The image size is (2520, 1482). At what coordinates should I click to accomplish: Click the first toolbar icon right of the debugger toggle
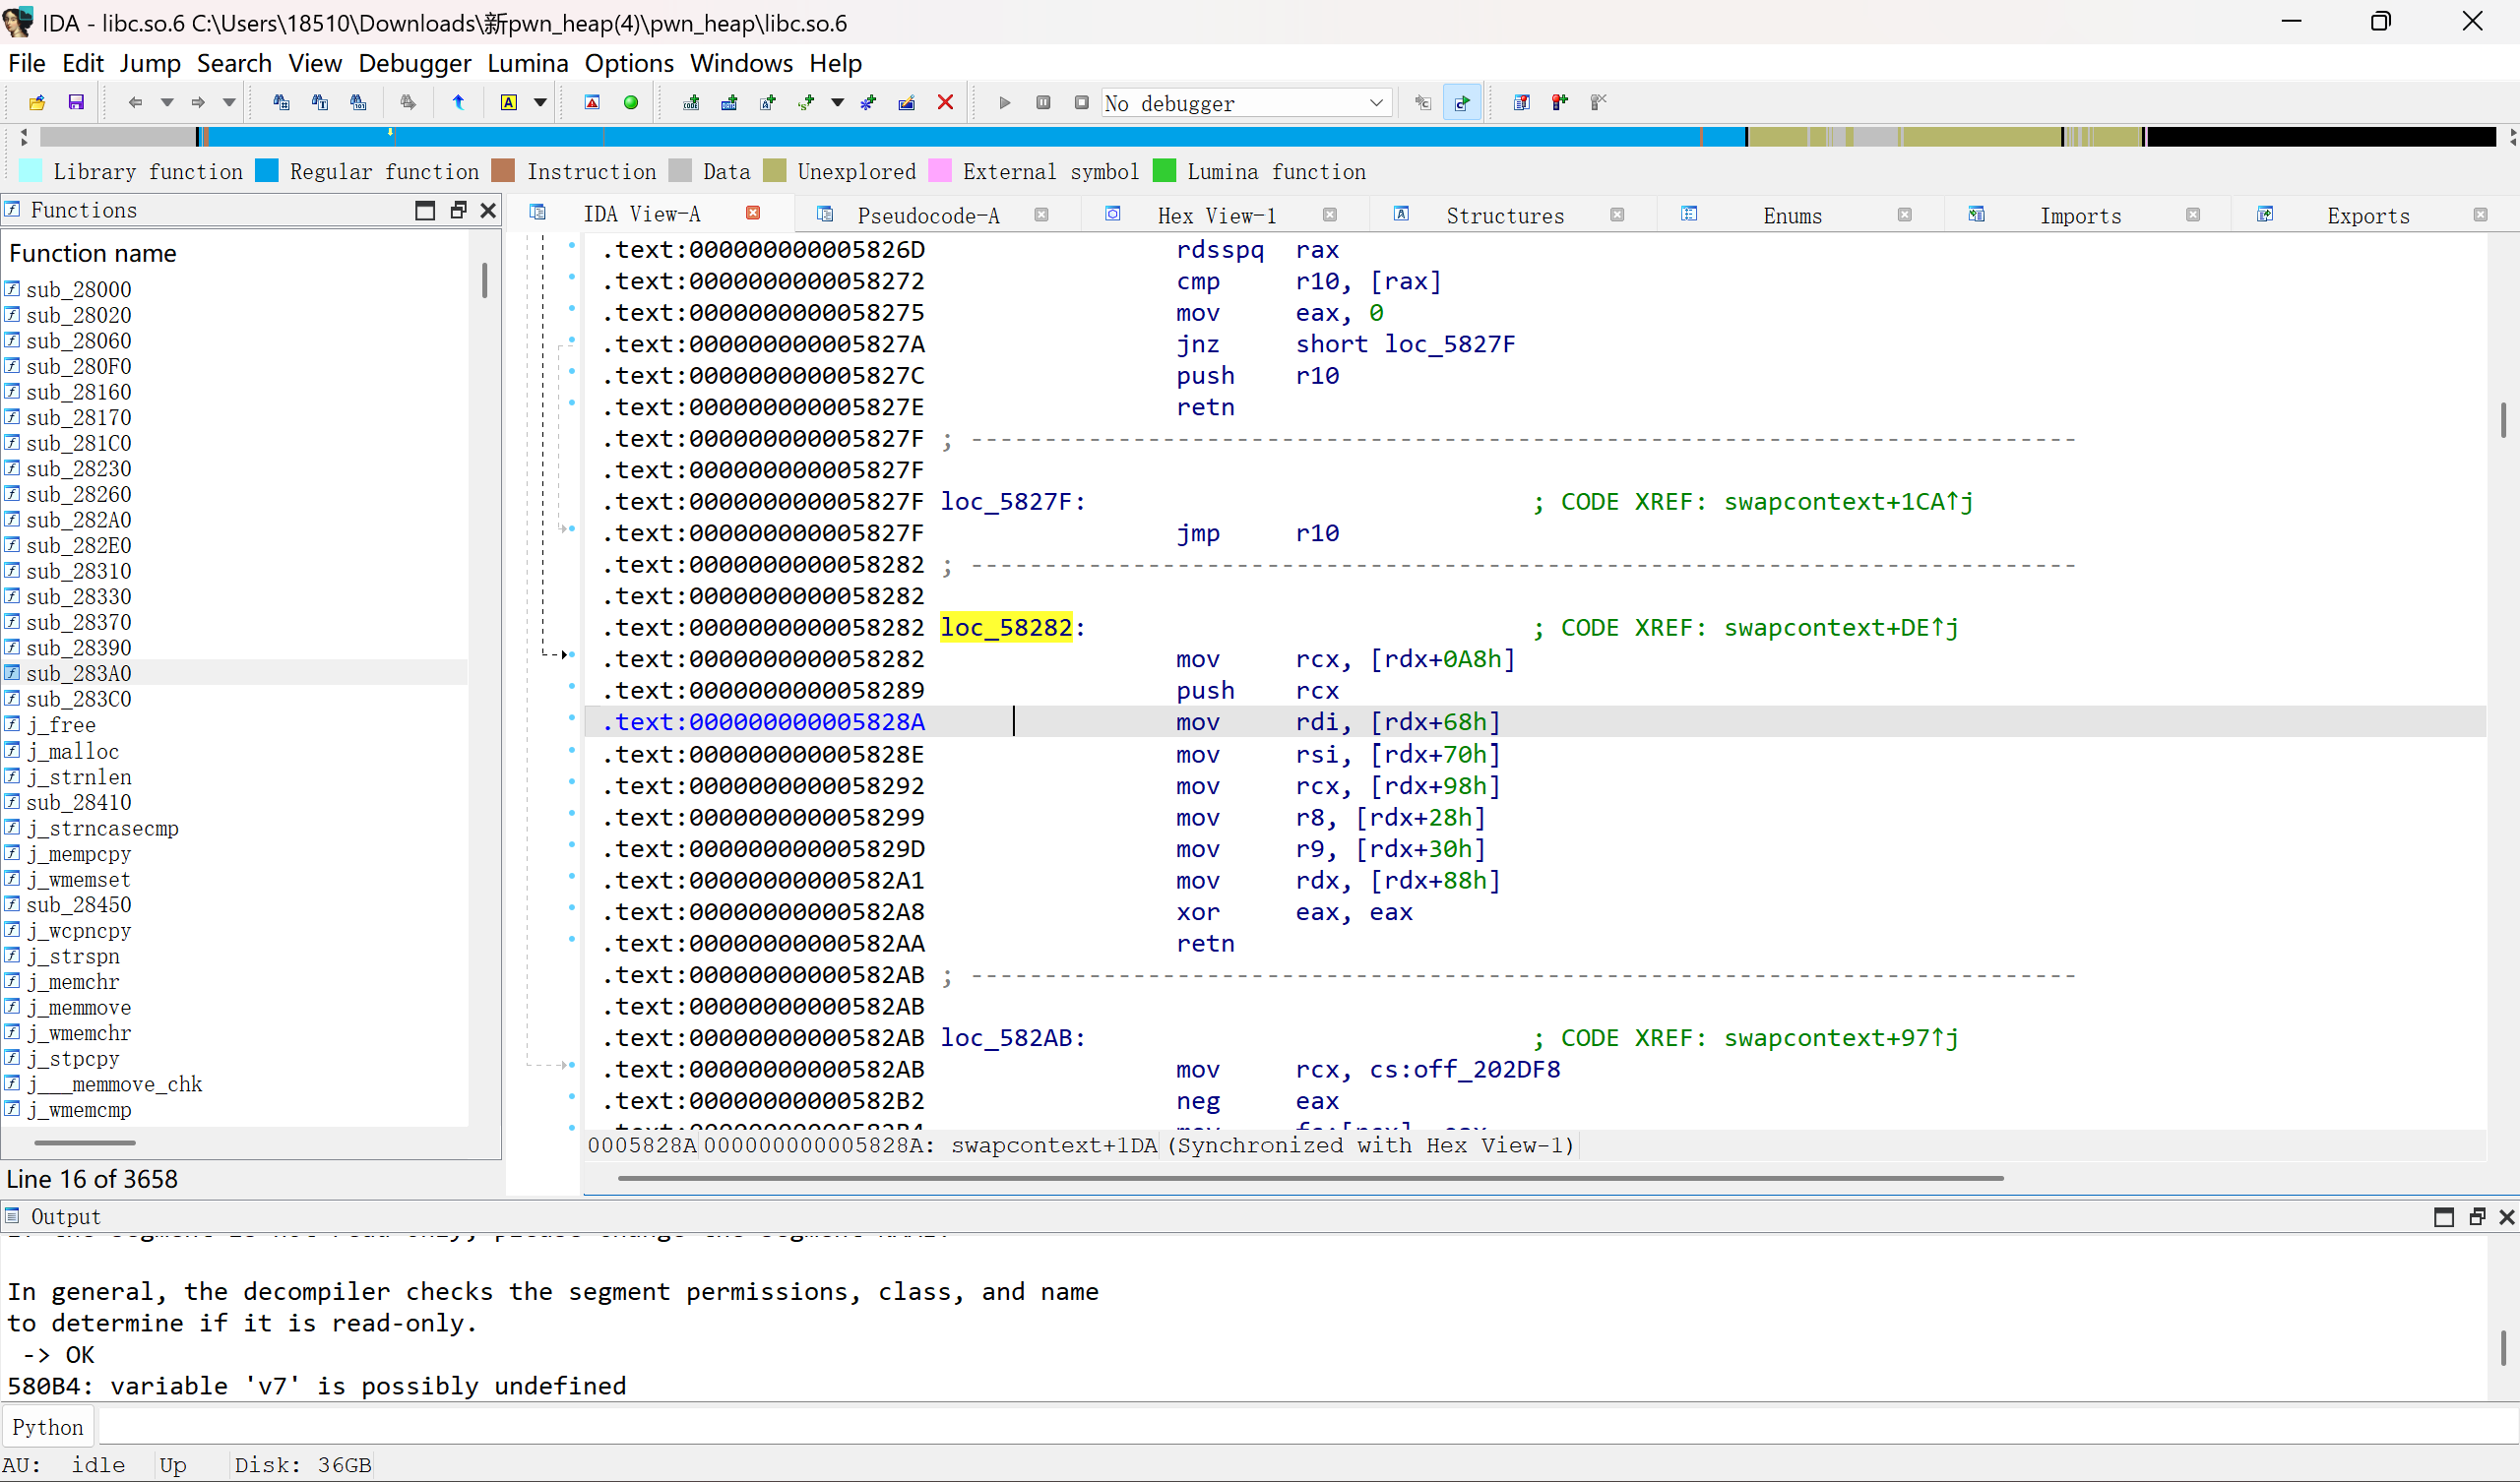coord(1521,102)
